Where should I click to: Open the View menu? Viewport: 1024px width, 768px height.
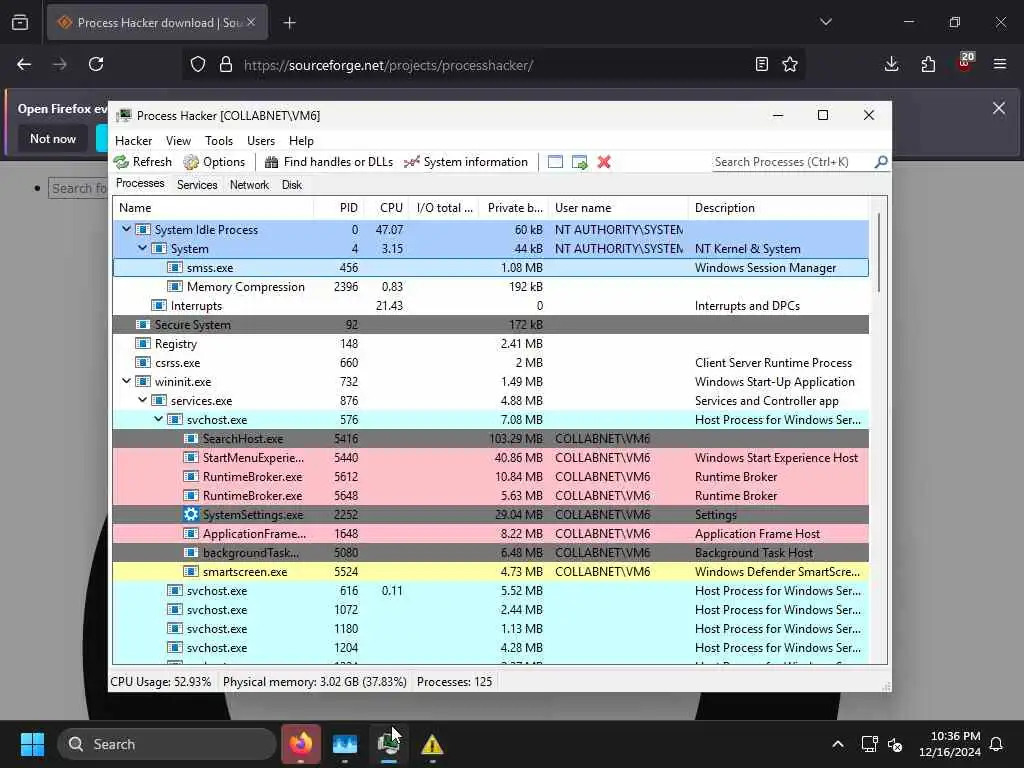[178, 141]
